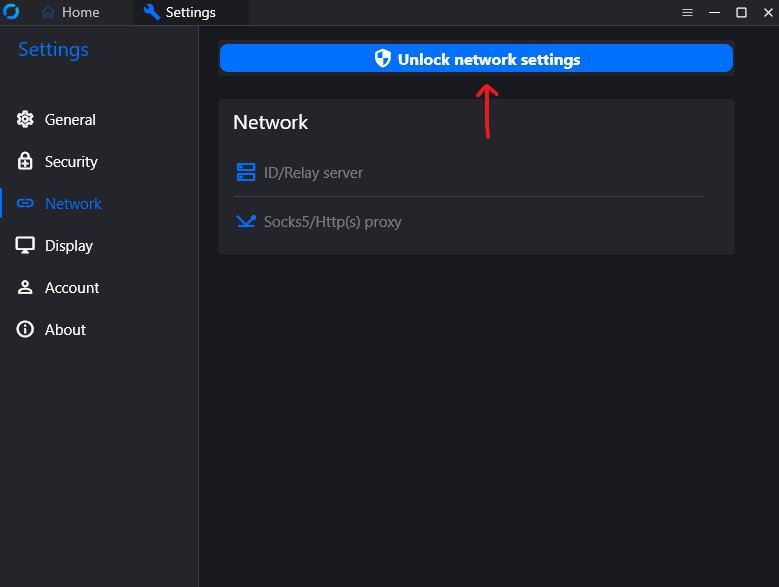Click the About info icon

tap(25, 330)
